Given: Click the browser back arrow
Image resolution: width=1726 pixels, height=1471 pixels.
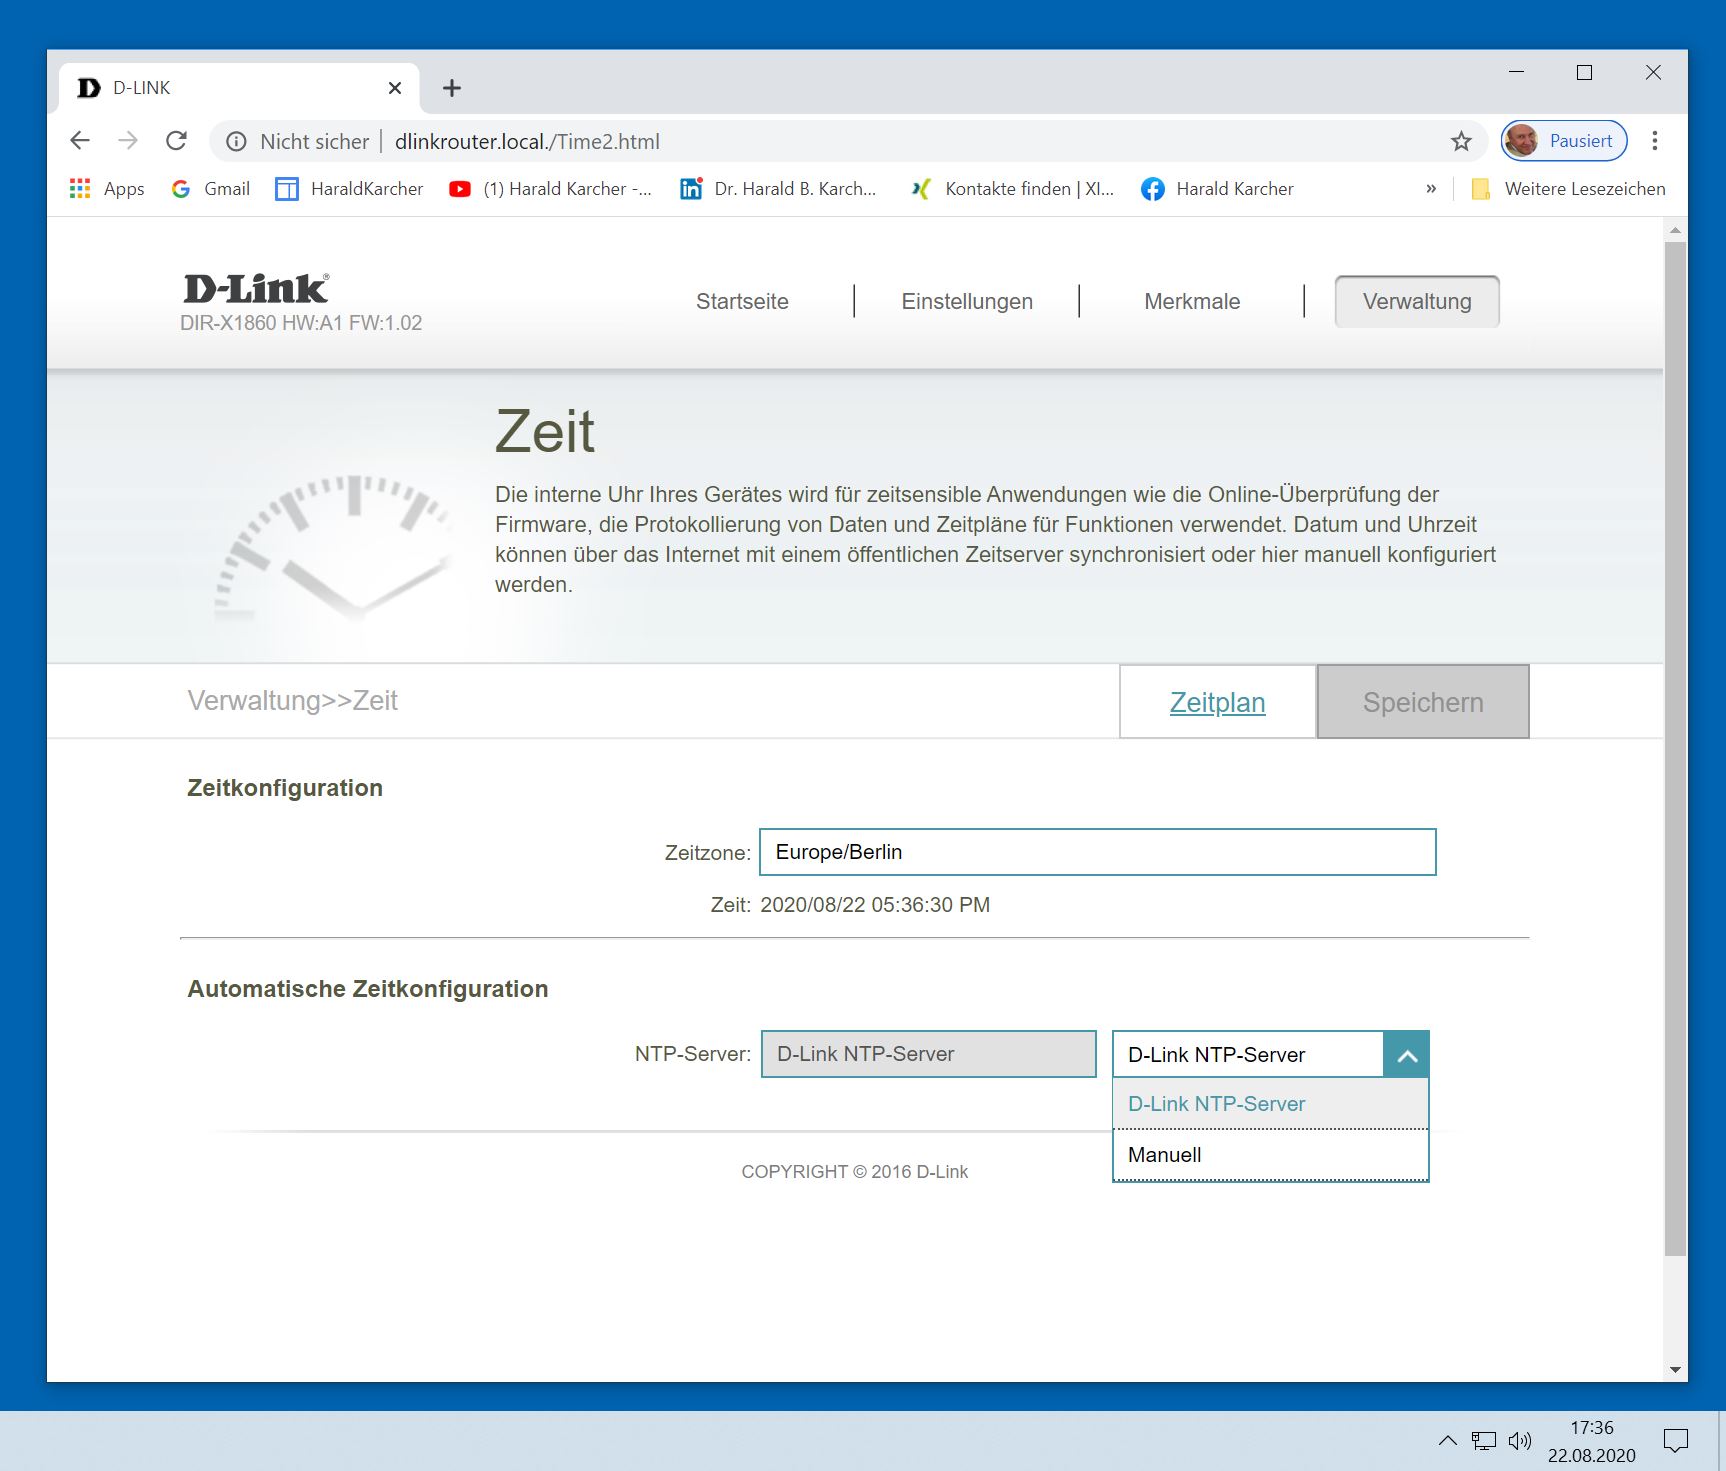Looking at the screenshot, I should 80,141.
